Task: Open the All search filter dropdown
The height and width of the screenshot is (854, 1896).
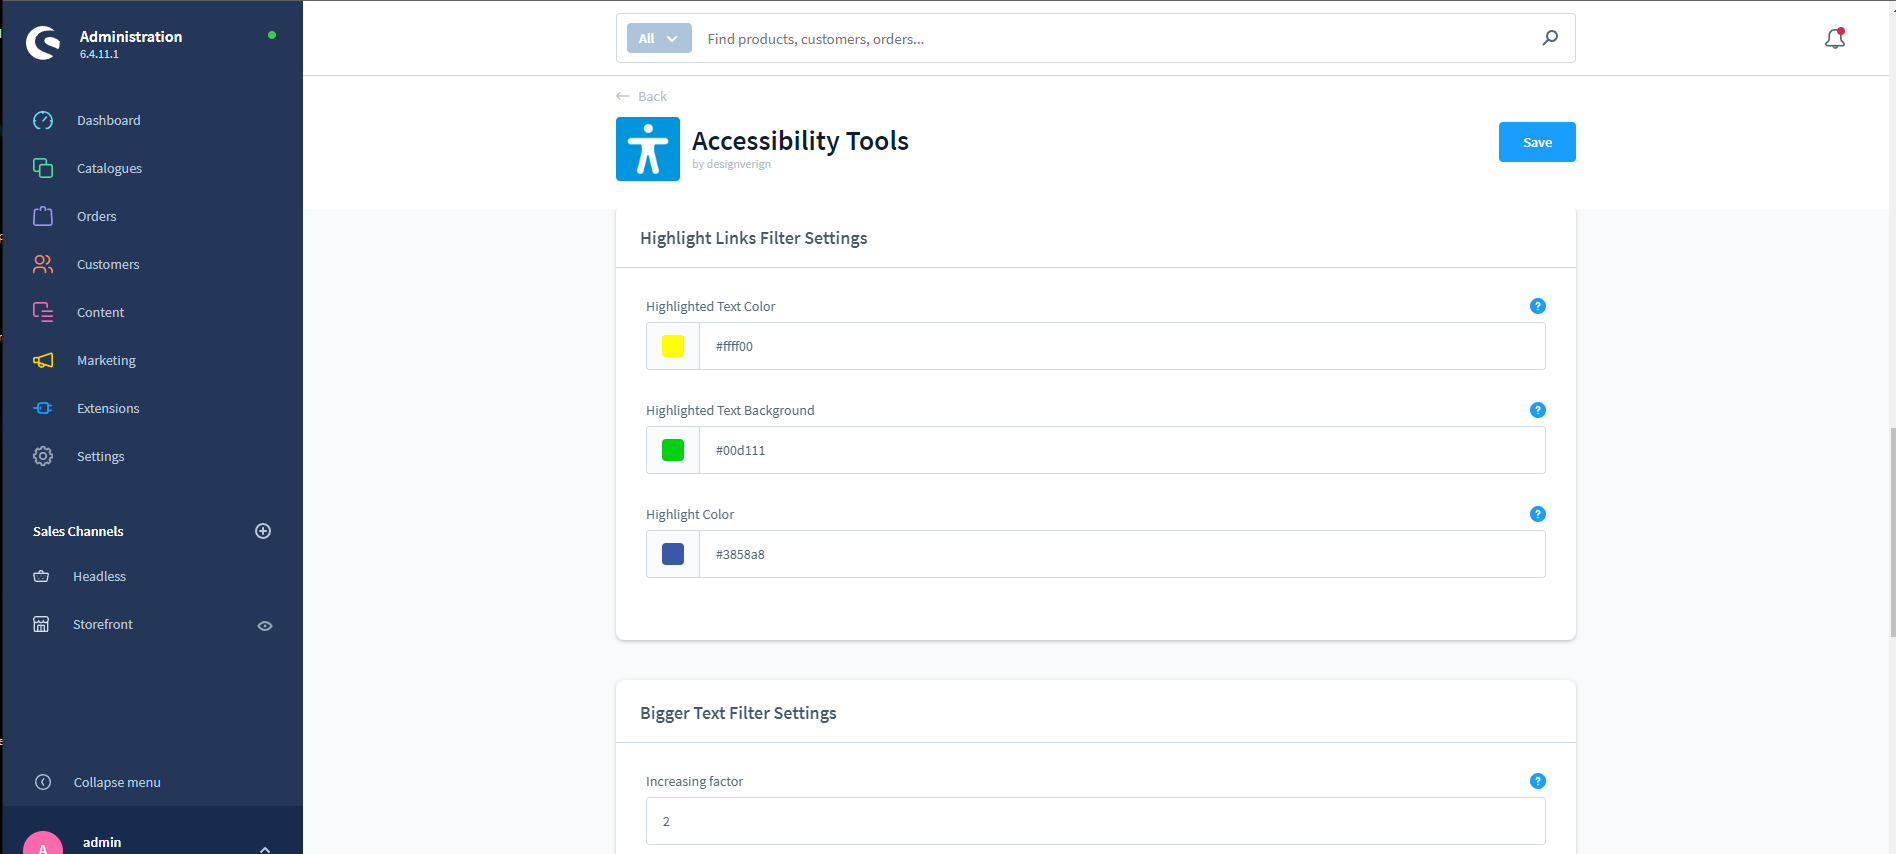Action: coord(659,38)
